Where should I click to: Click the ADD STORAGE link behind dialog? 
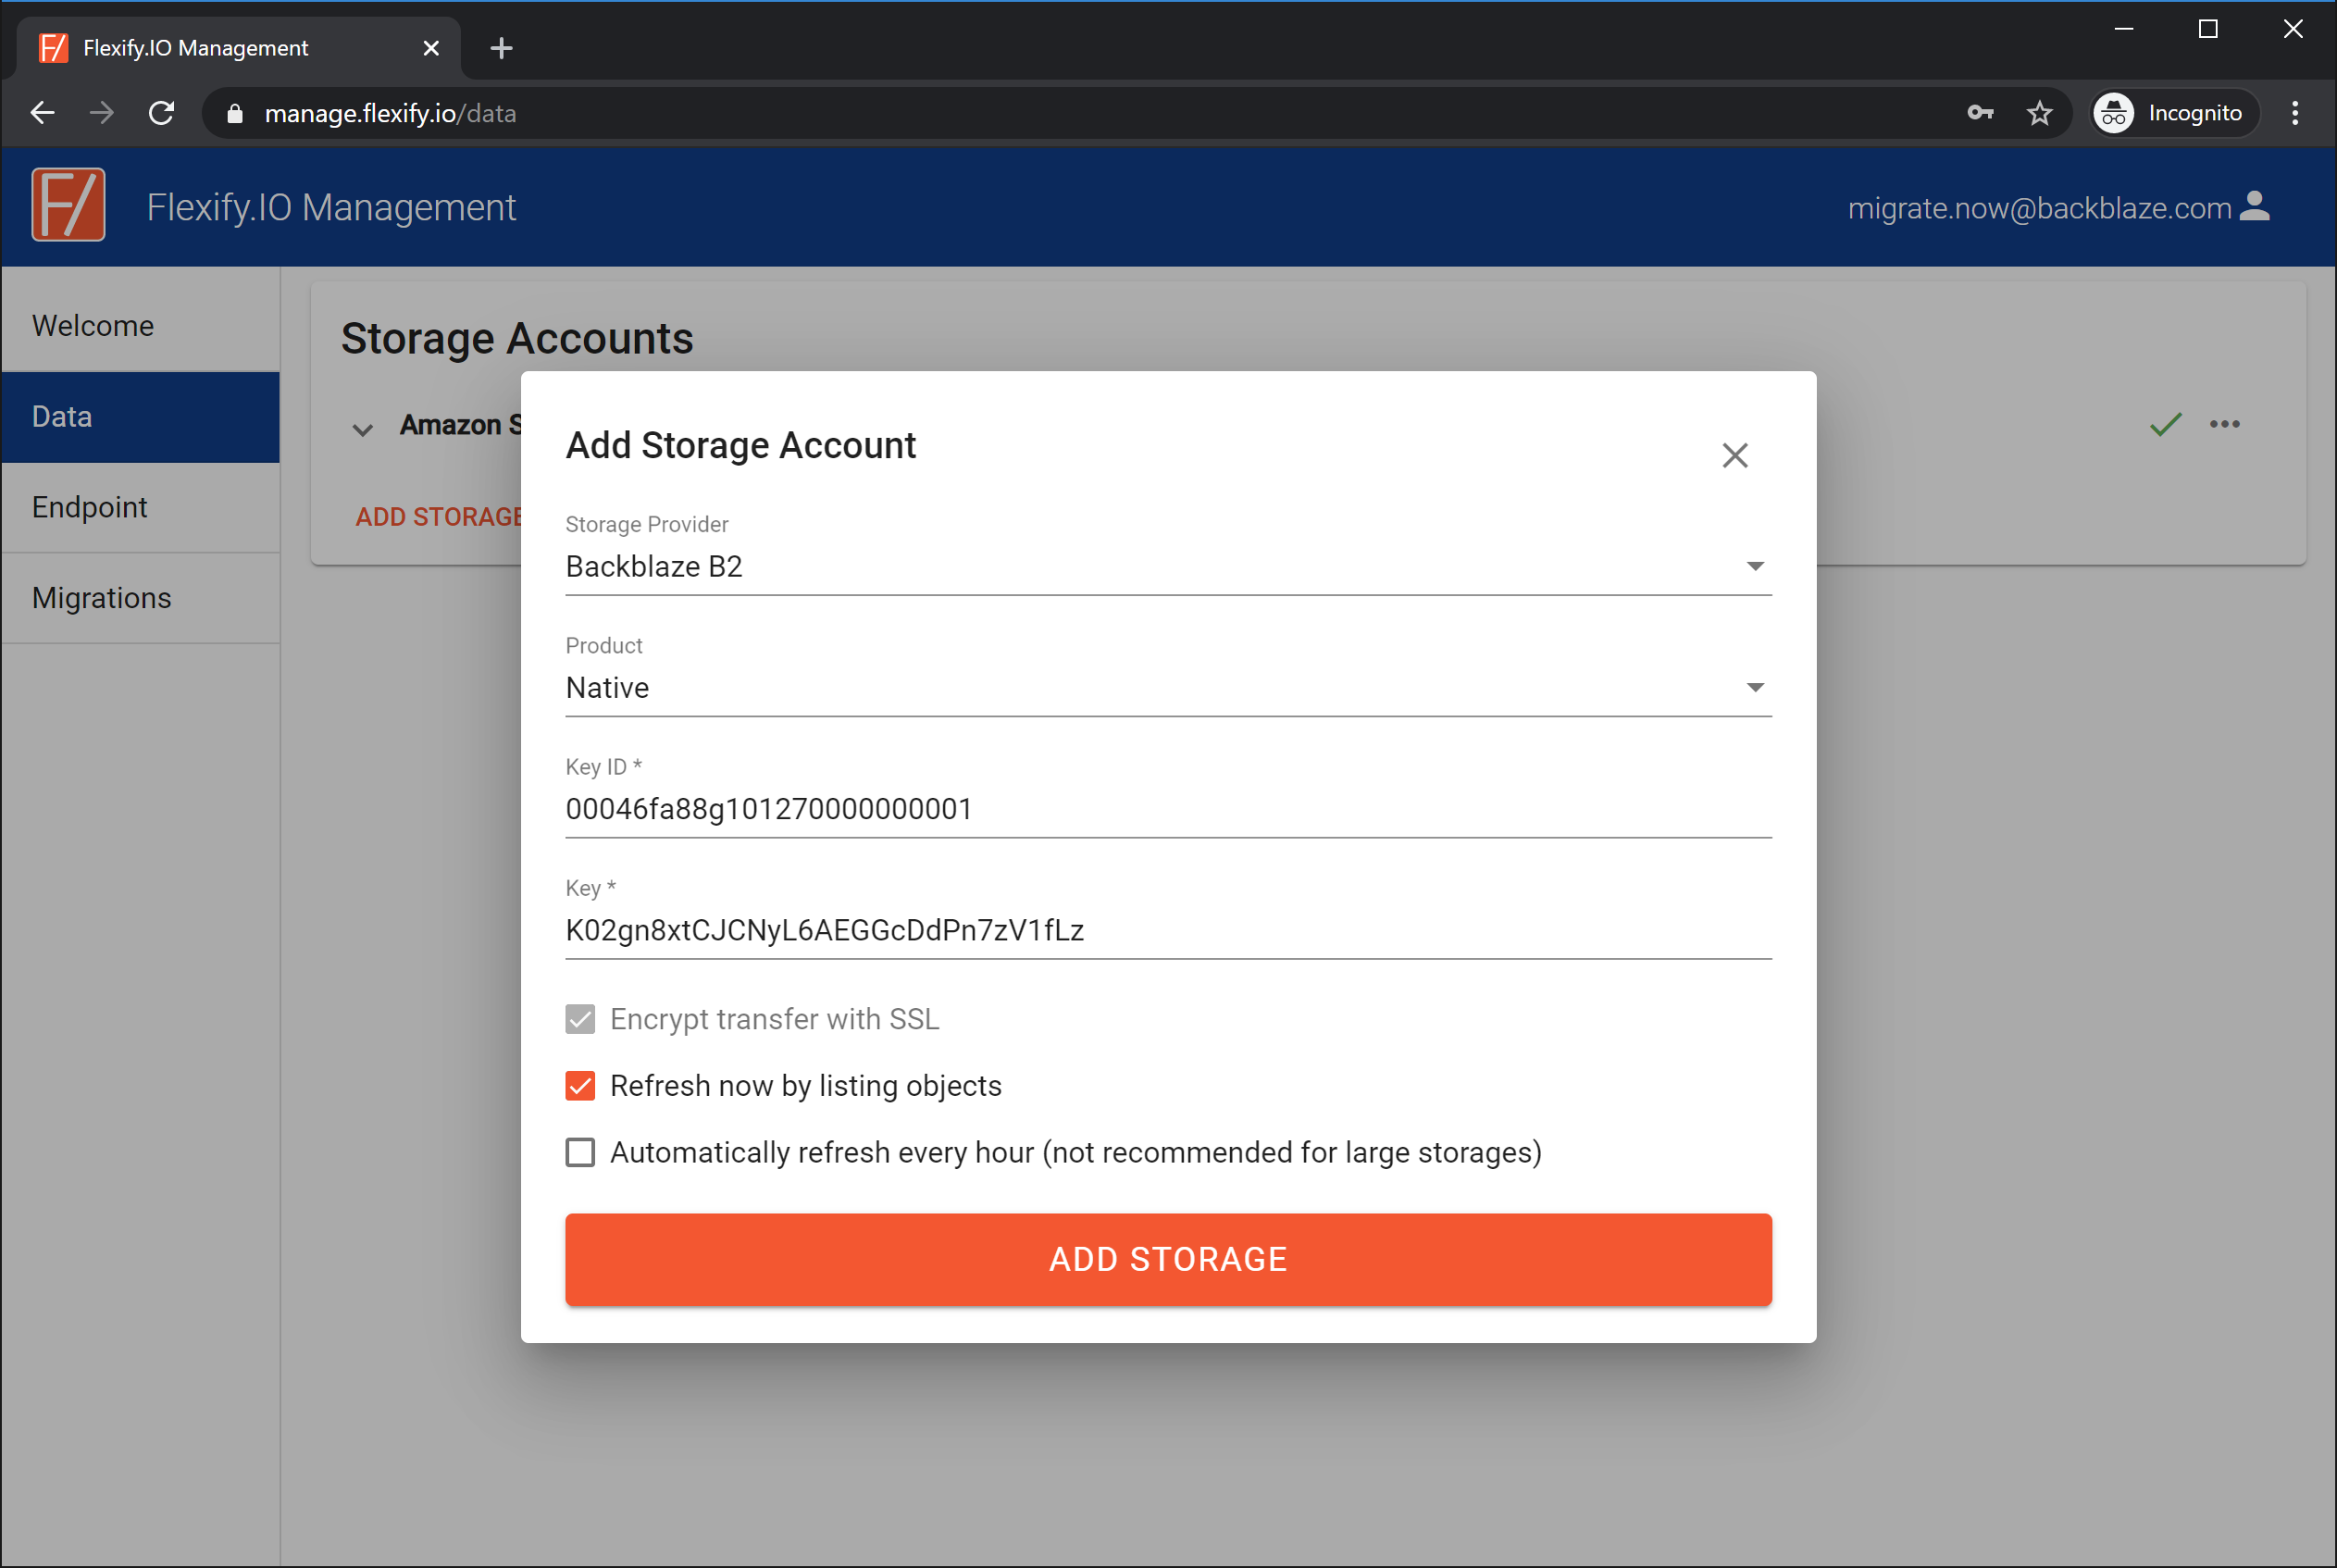[438, 517]
